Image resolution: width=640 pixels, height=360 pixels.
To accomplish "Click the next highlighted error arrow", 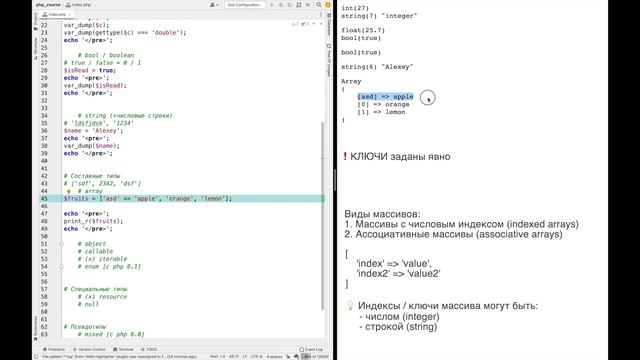I will (x=320, y=24).
